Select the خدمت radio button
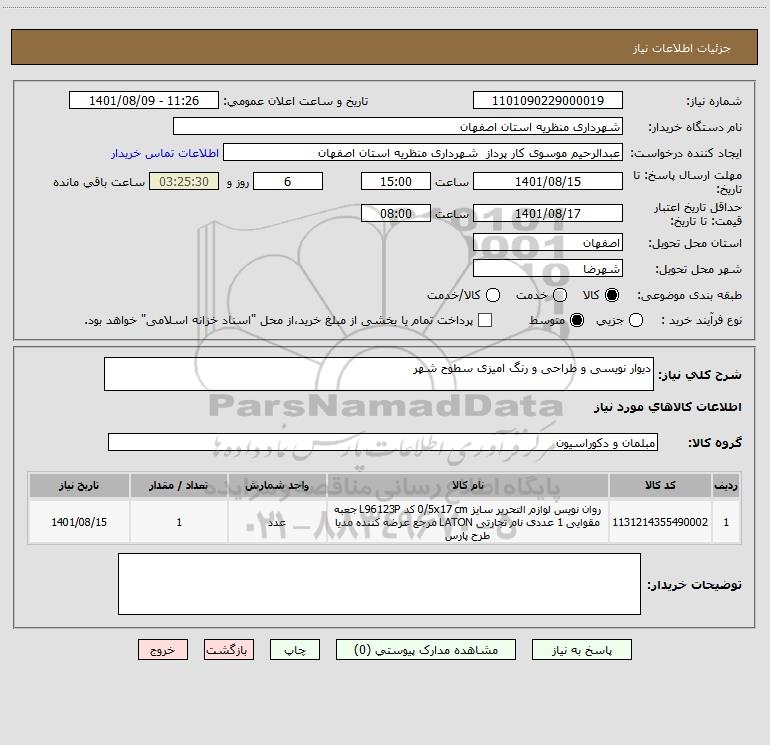Image resolution: width=770 pixels, height=745 pixels. (560, 295)
